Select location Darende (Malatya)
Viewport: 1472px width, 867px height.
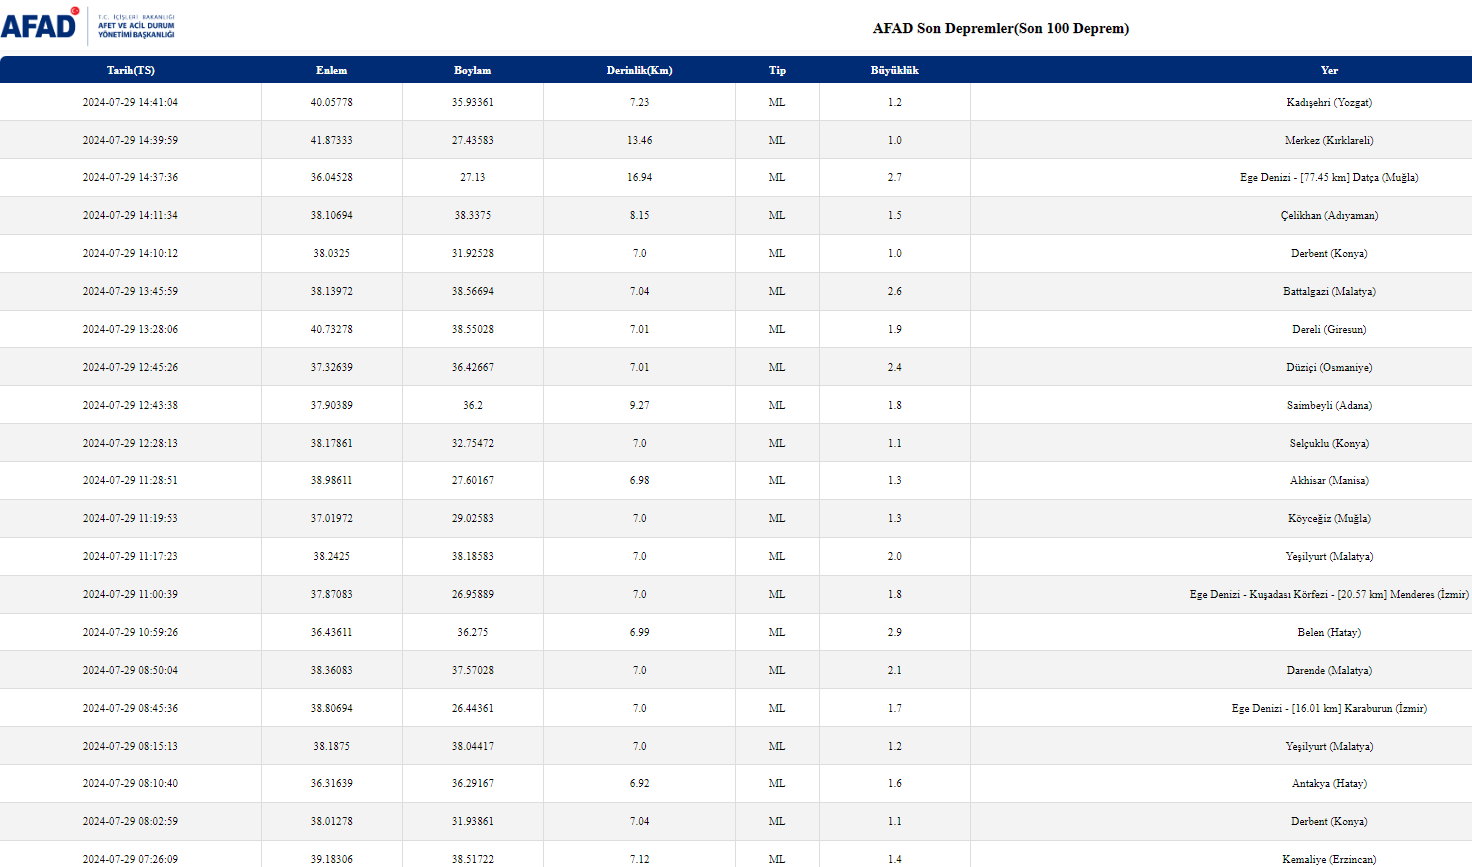(1329, 670)
